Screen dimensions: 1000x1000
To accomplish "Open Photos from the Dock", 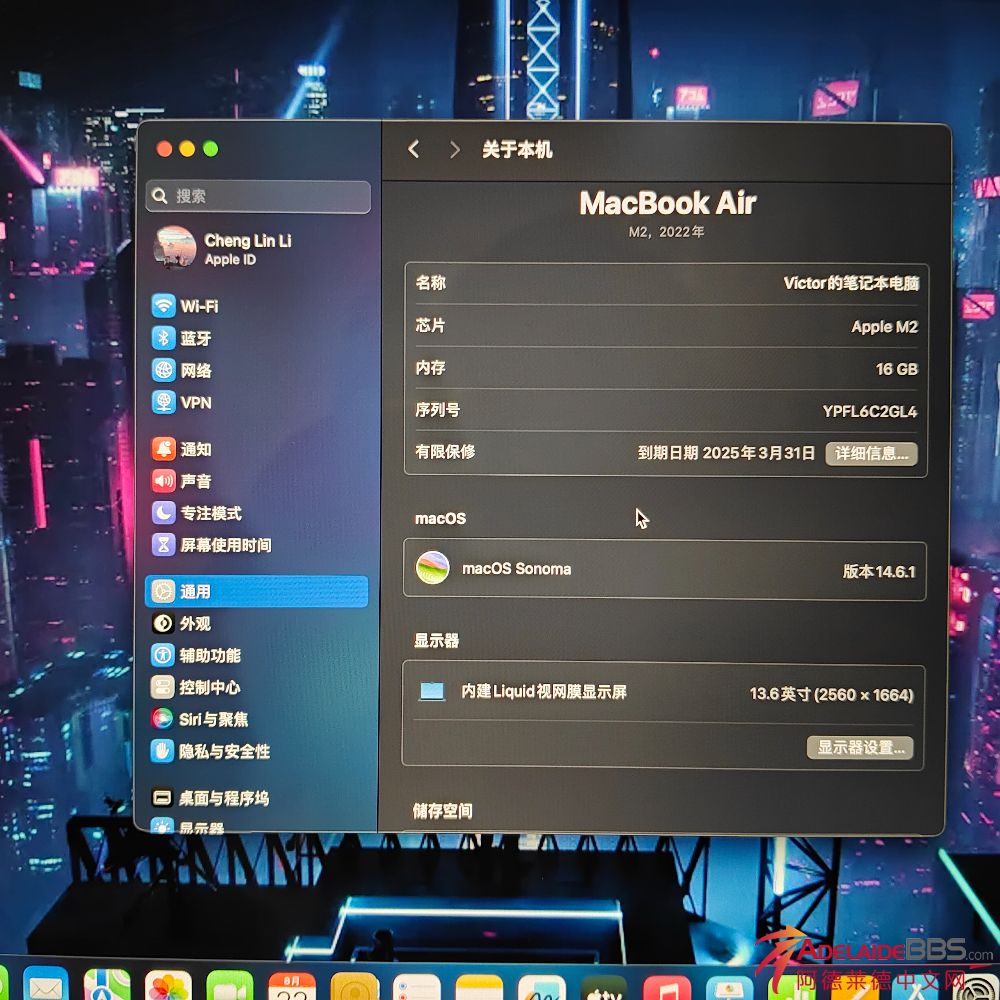I will [x=168, y=986].
